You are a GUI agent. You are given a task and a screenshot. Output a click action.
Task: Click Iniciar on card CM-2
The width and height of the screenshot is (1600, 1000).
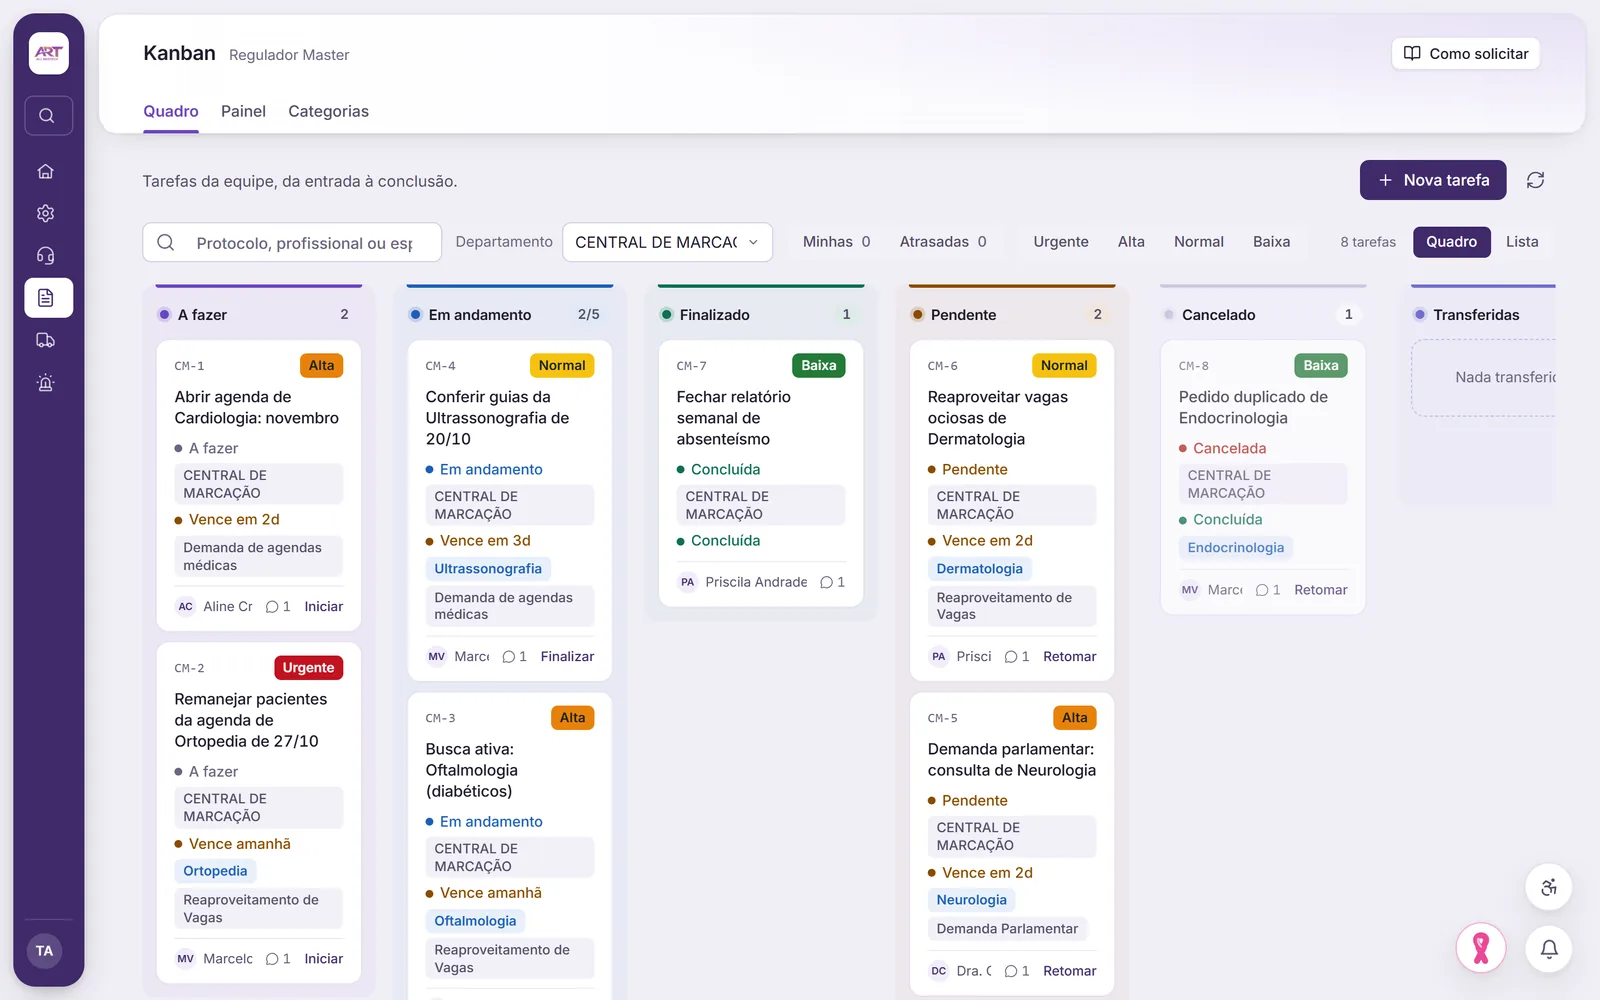323,959
